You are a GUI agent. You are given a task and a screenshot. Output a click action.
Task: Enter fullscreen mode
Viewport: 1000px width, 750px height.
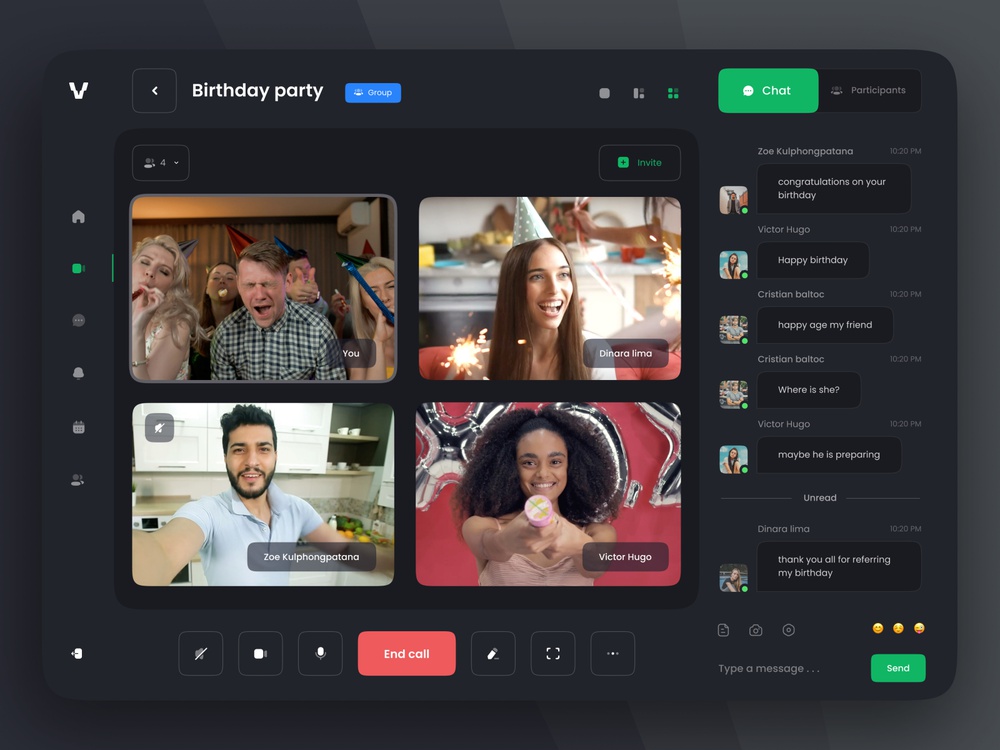tap(553, 654)
